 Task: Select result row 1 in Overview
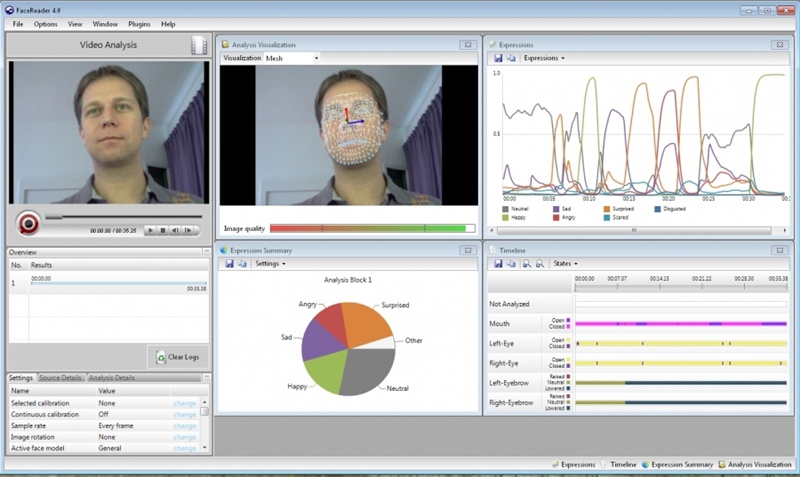(x=109, y=283)
